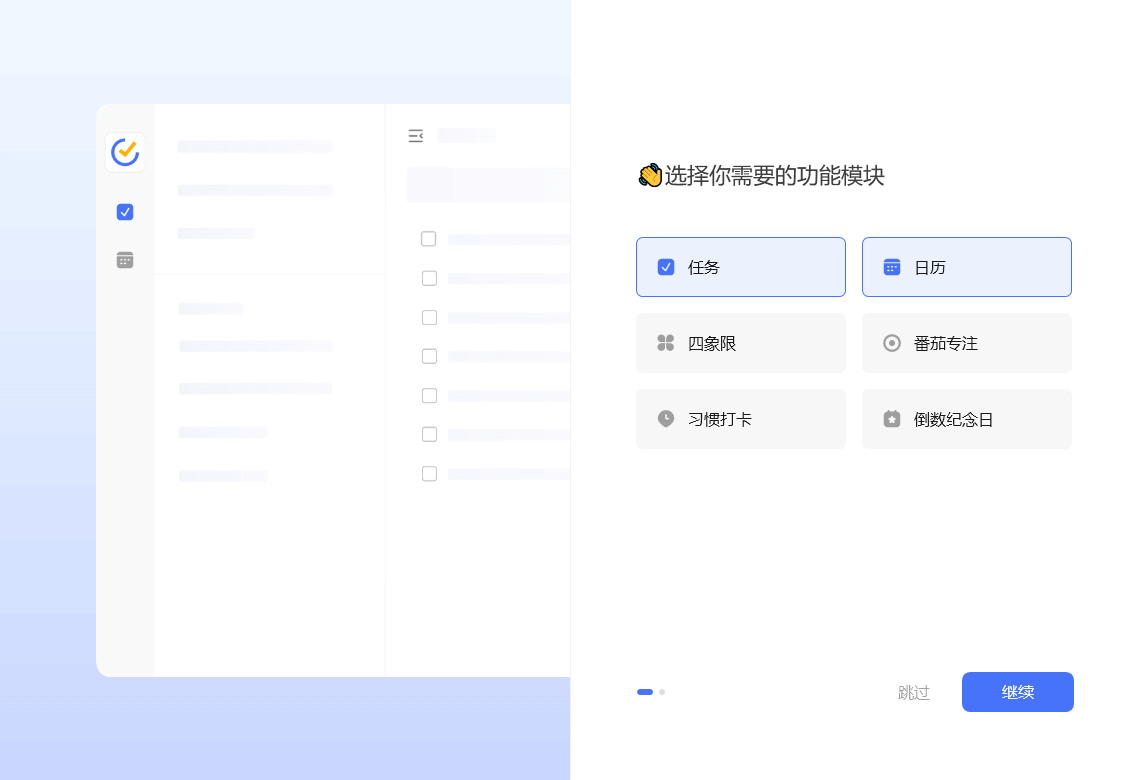
Task: Skip setup via 跳过
Action: 914,693
